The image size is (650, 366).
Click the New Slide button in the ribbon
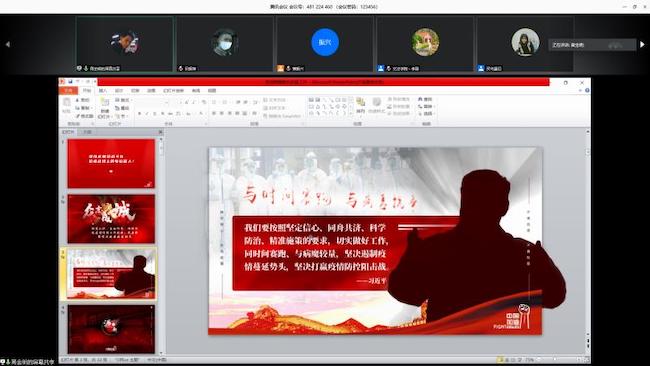(104, 107)
